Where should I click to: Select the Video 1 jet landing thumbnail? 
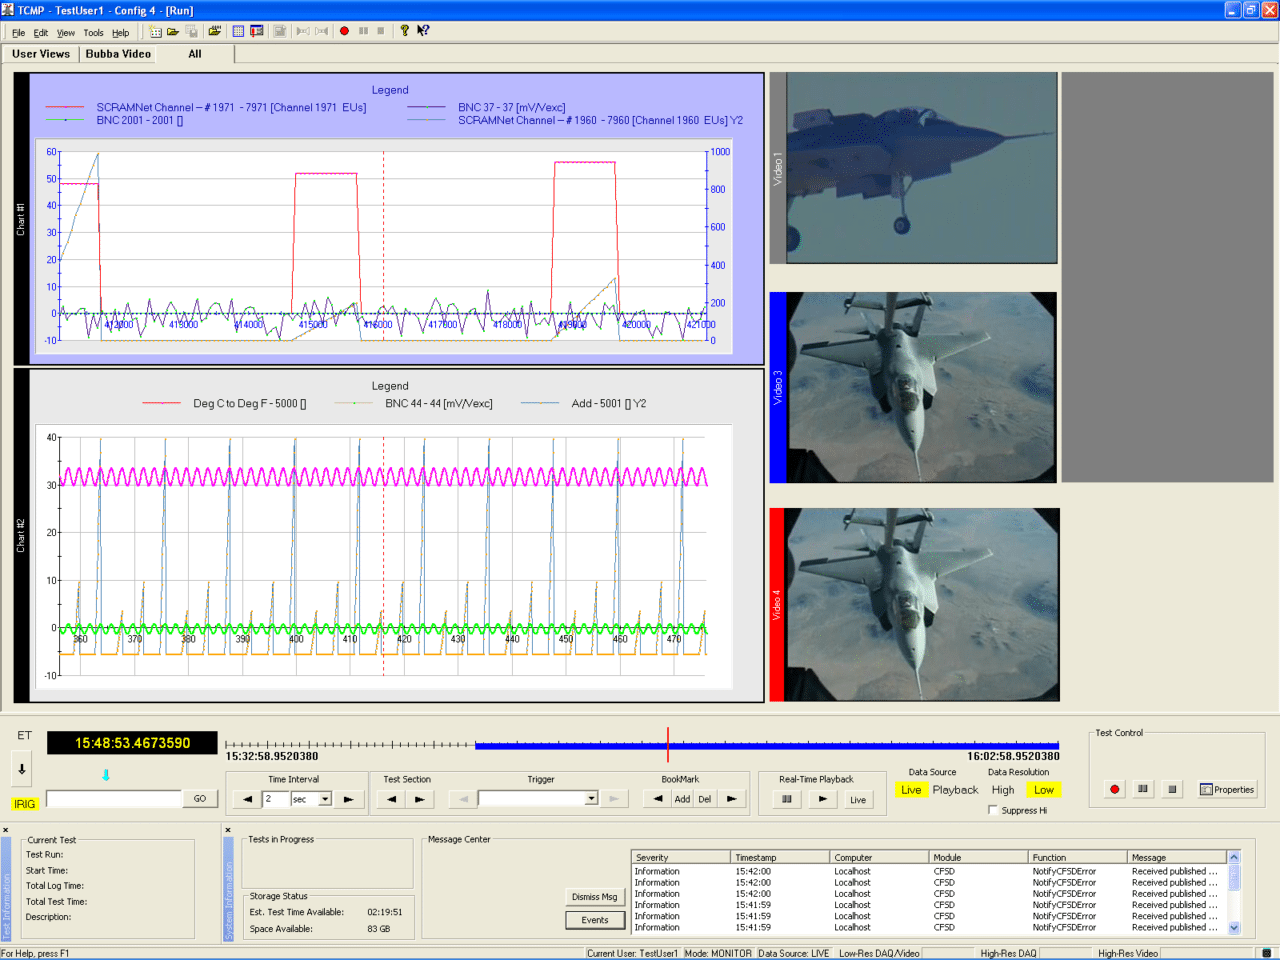click(x=921, y=168)
